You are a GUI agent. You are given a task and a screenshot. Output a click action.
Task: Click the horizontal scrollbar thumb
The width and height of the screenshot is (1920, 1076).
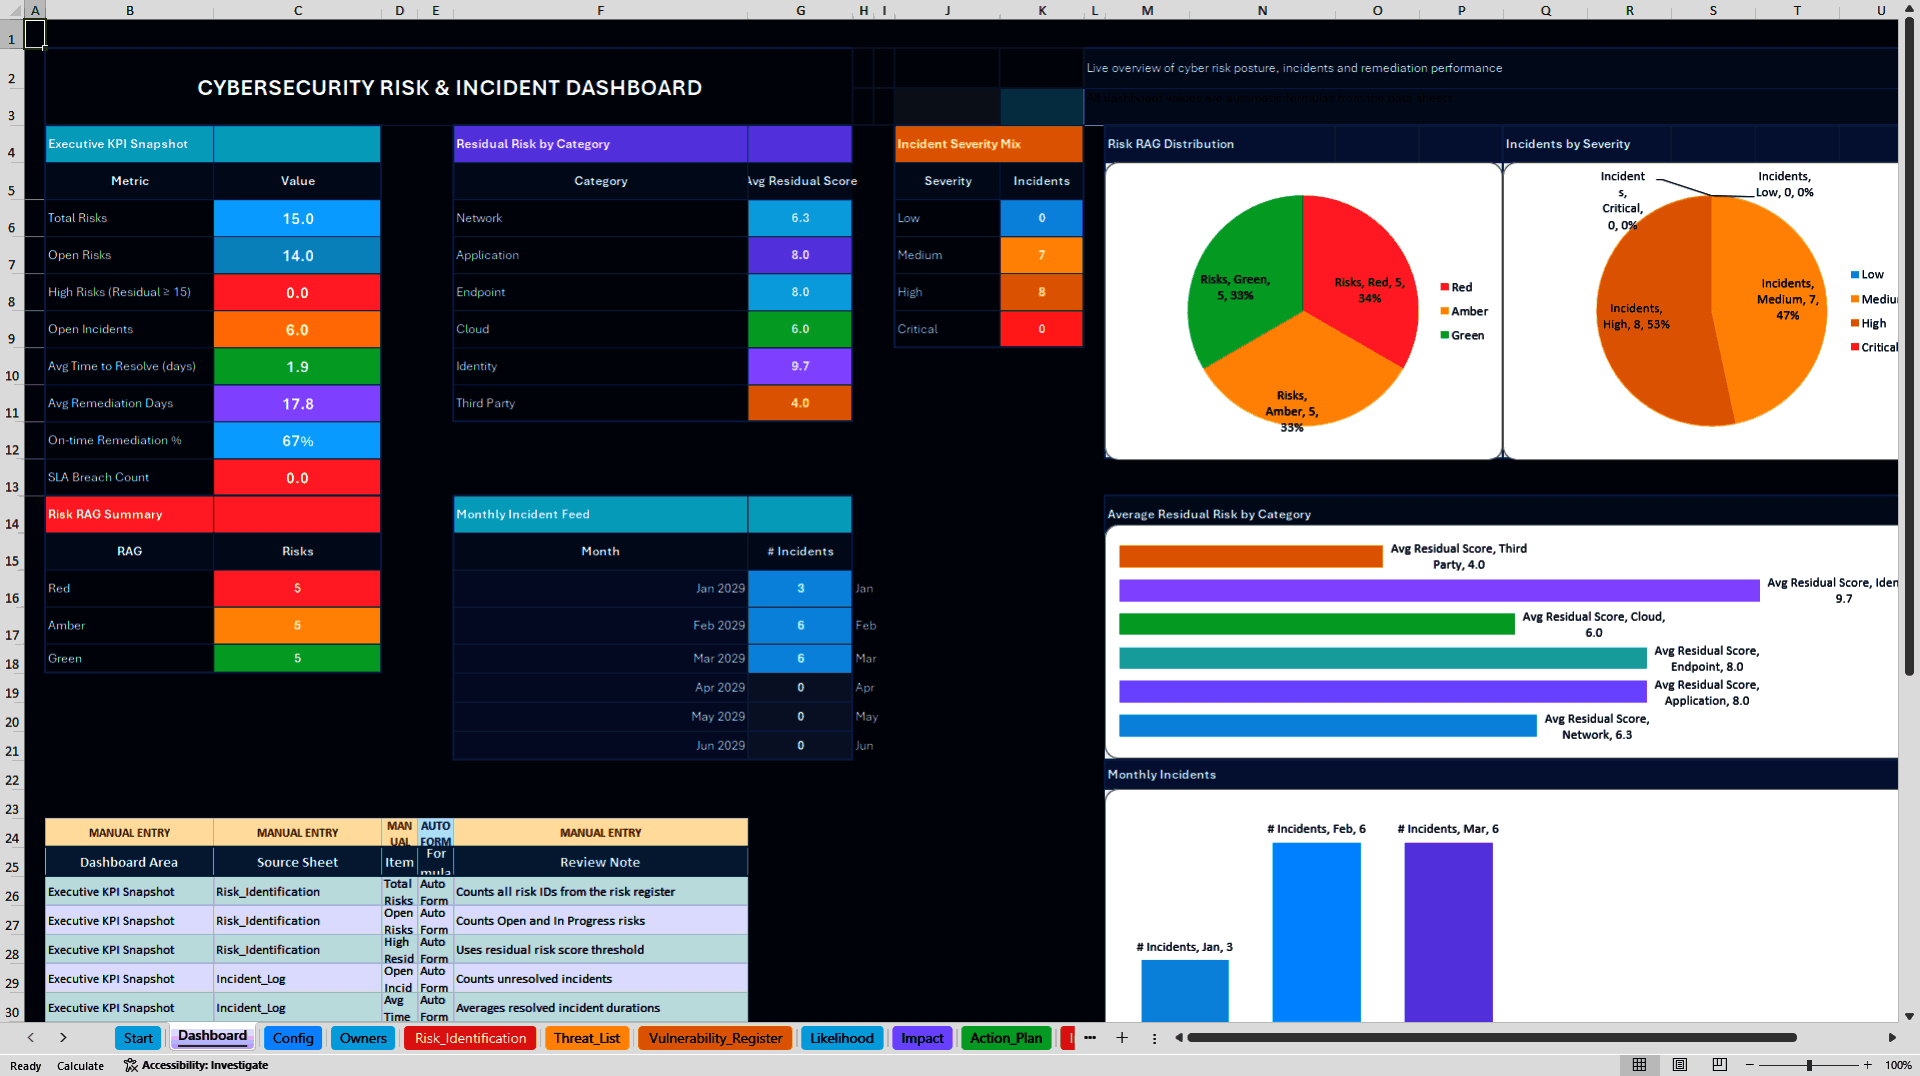coord(1491,1038)
